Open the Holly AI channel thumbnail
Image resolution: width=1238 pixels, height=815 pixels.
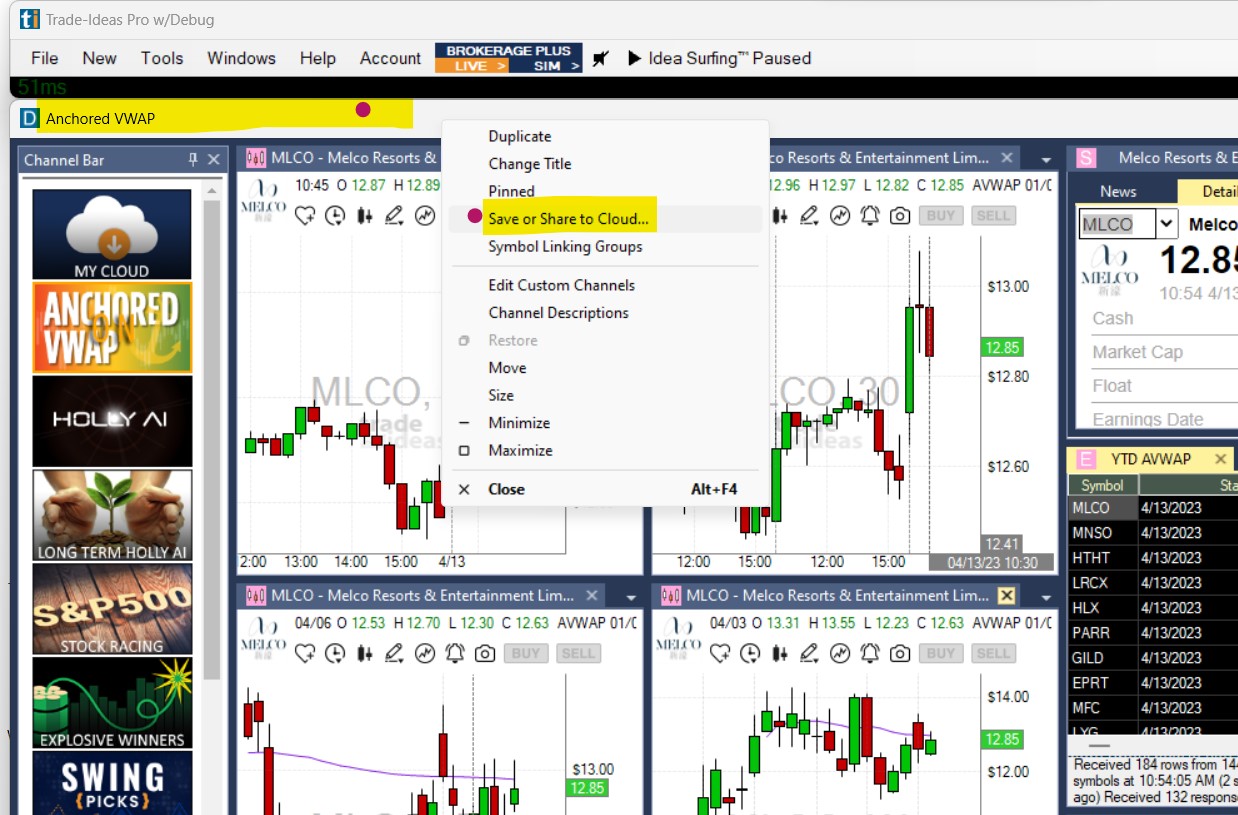(x=112, y=421)
